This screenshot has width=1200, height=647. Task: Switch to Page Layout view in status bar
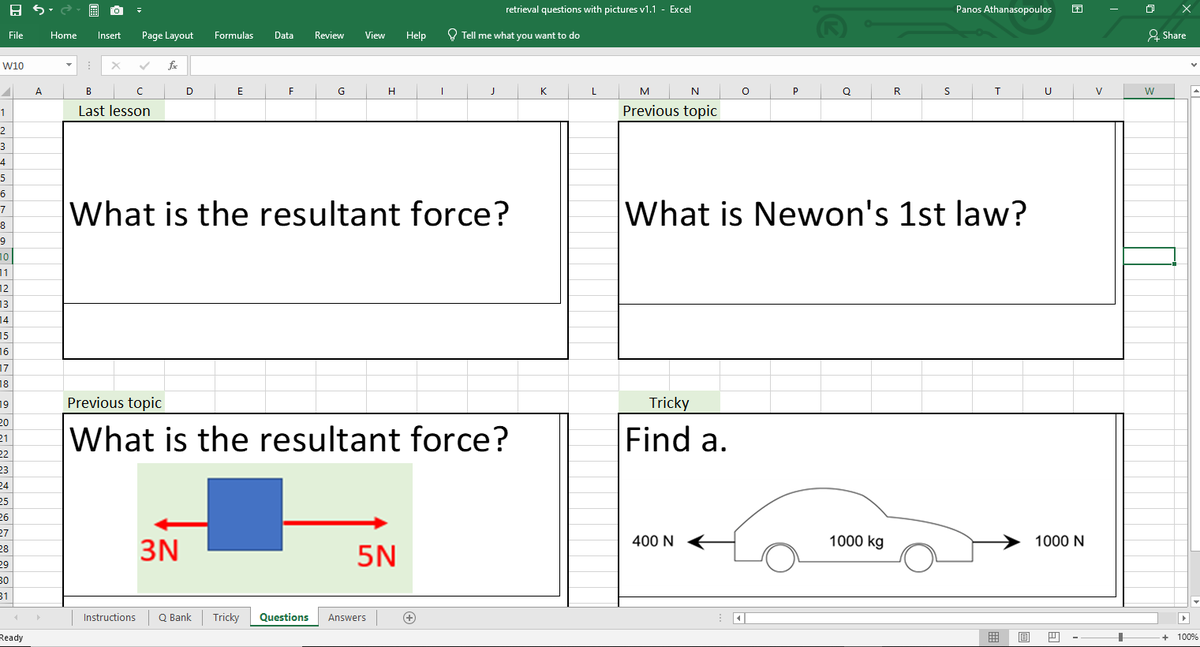pyautogui.click(x=1024, y=637)
